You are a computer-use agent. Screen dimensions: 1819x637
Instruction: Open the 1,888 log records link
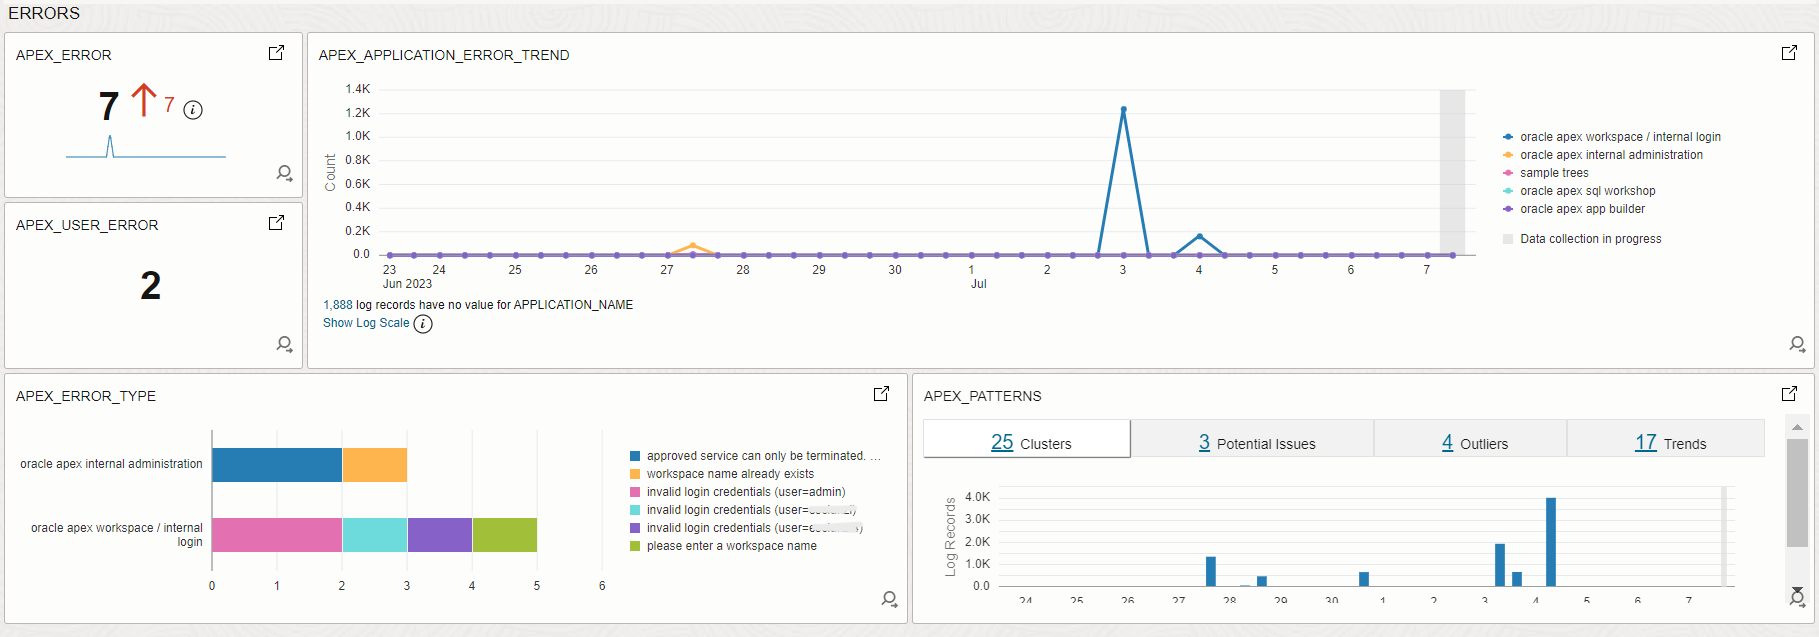(x=338, y=305)
